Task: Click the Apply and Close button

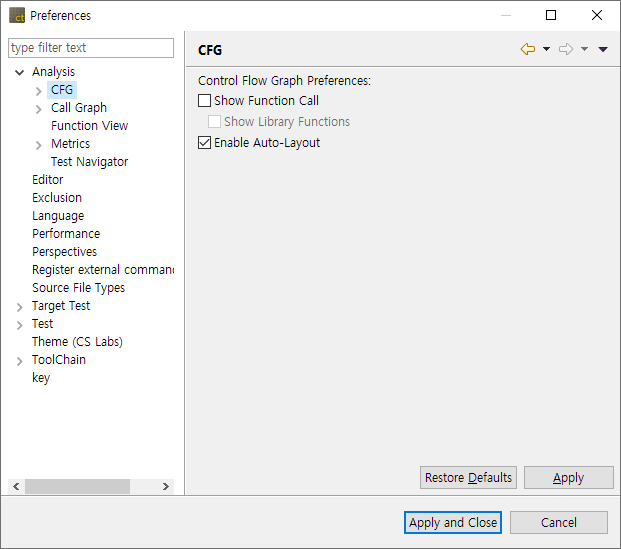Action: click(453, 522)
